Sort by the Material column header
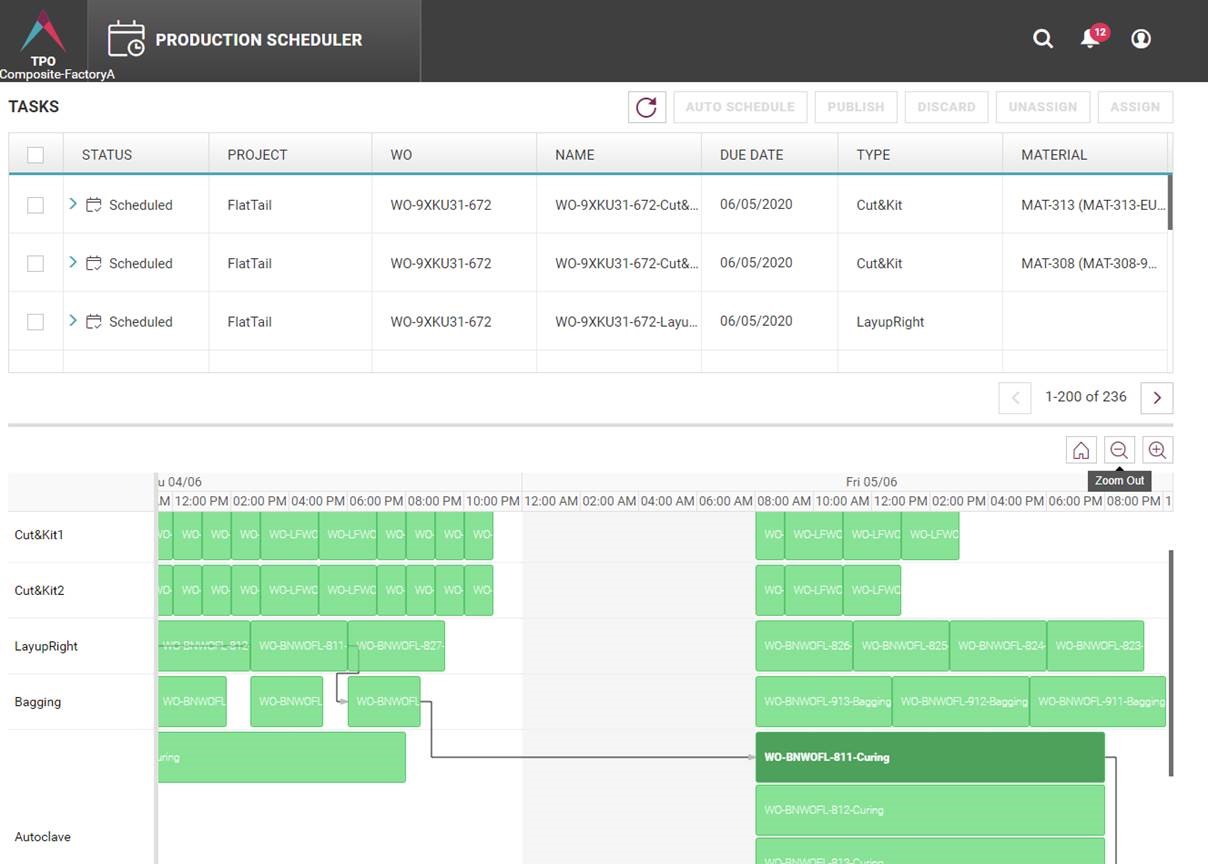Viewport: 1208px width, 864px height. pos(1054,155)
